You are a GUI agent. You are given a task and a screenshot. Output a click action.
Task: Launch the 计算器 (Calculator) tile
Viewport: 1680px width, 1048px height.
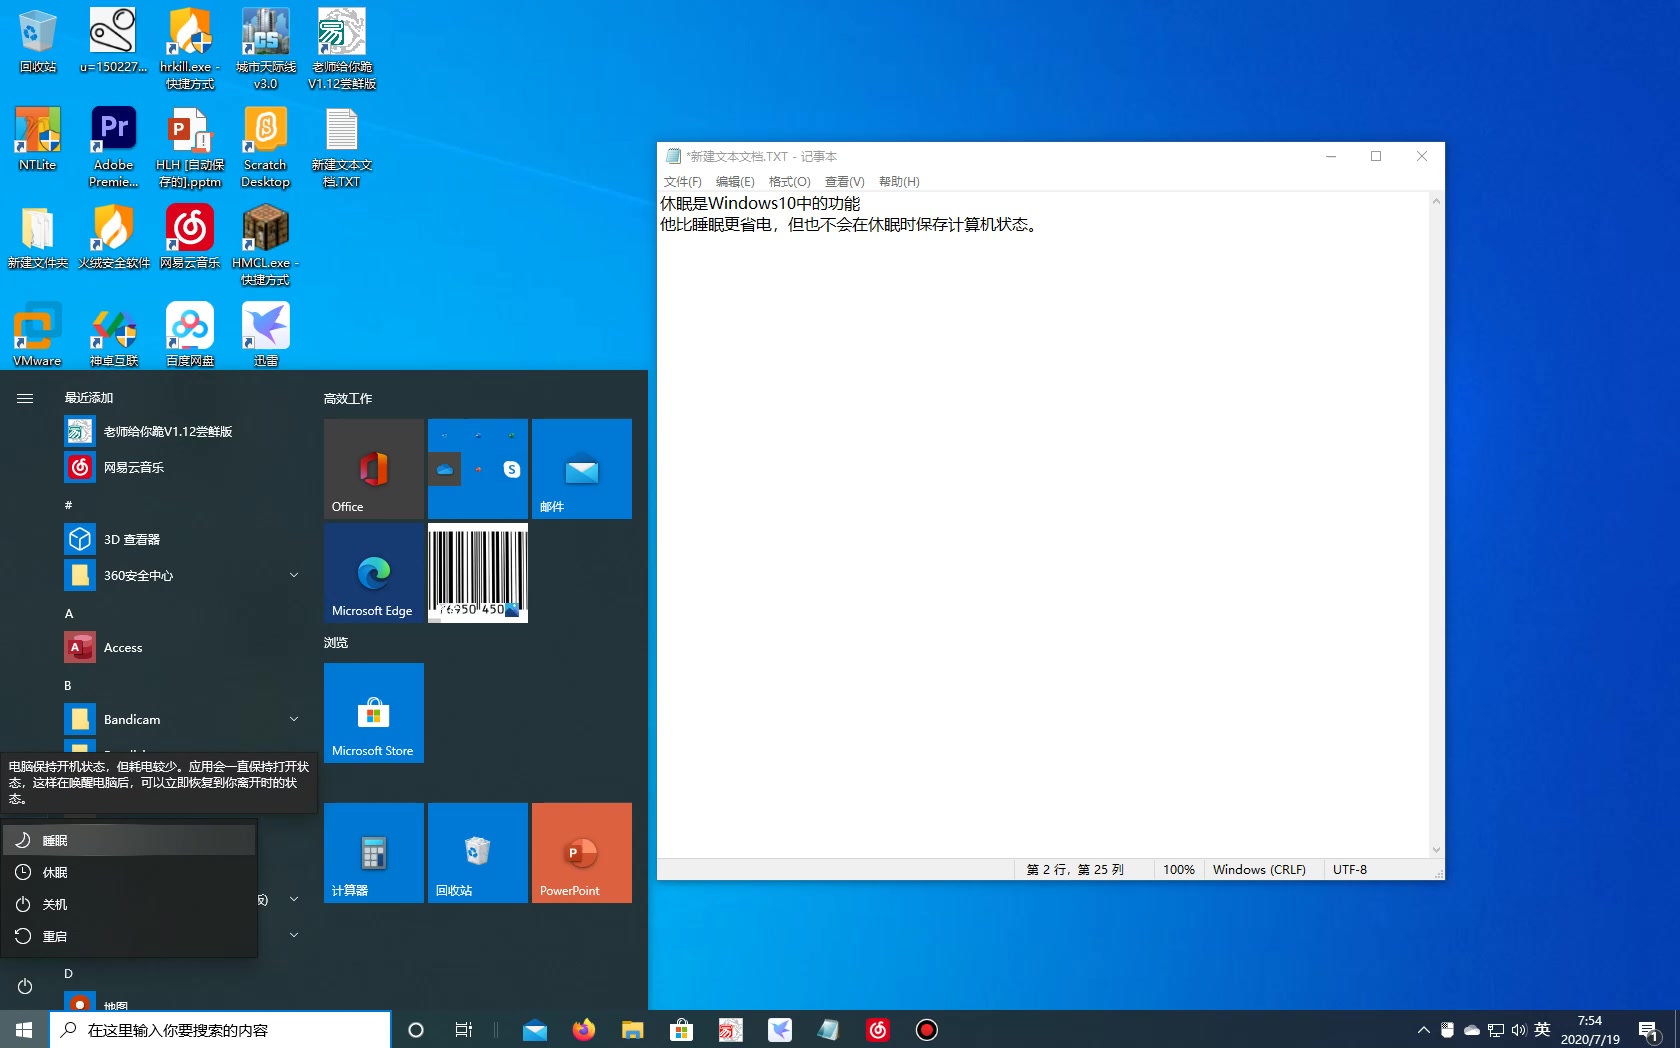coord(373,853)
